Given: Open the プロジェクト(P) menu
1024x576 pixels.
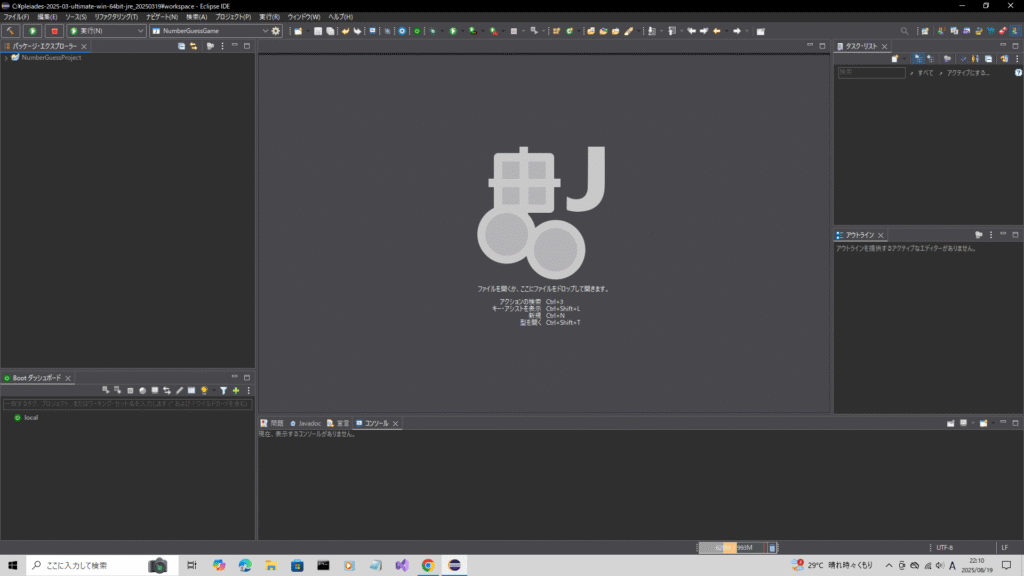Looking at the screenshot, I should pos(233,17).
